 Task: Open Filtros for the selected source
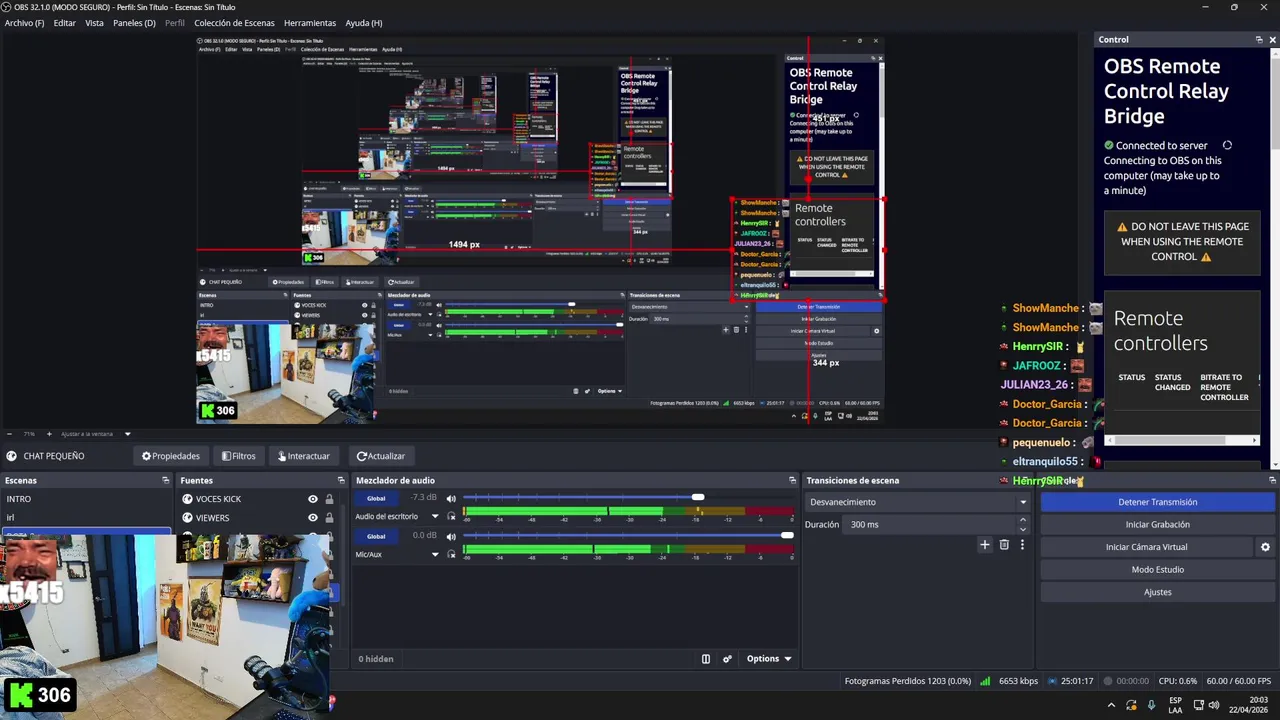[238, 456]
